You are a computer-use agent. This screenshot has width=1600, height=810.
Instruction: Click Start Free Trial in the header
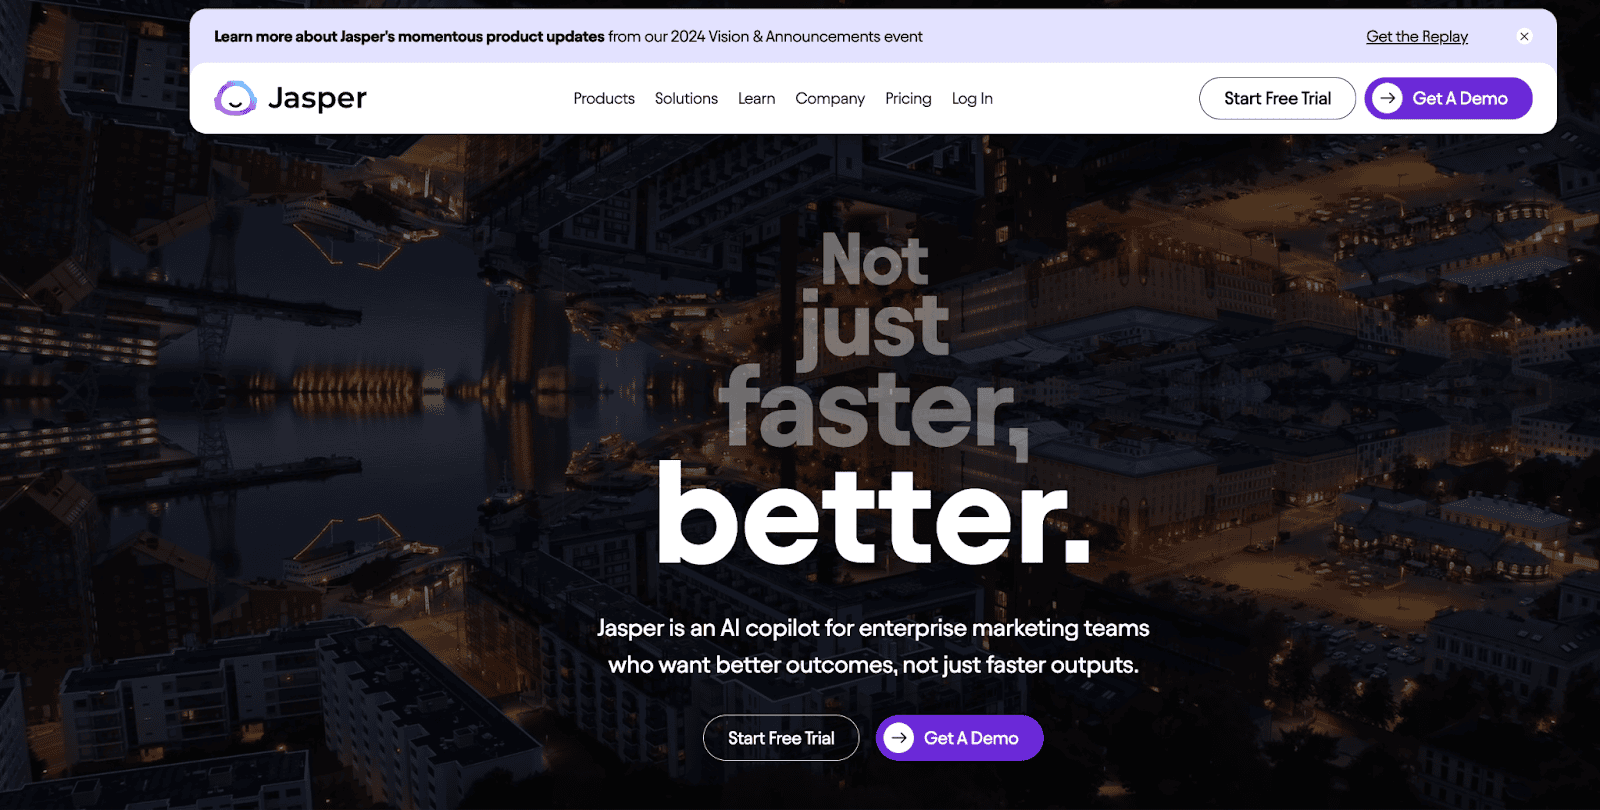pos(1277,98)
